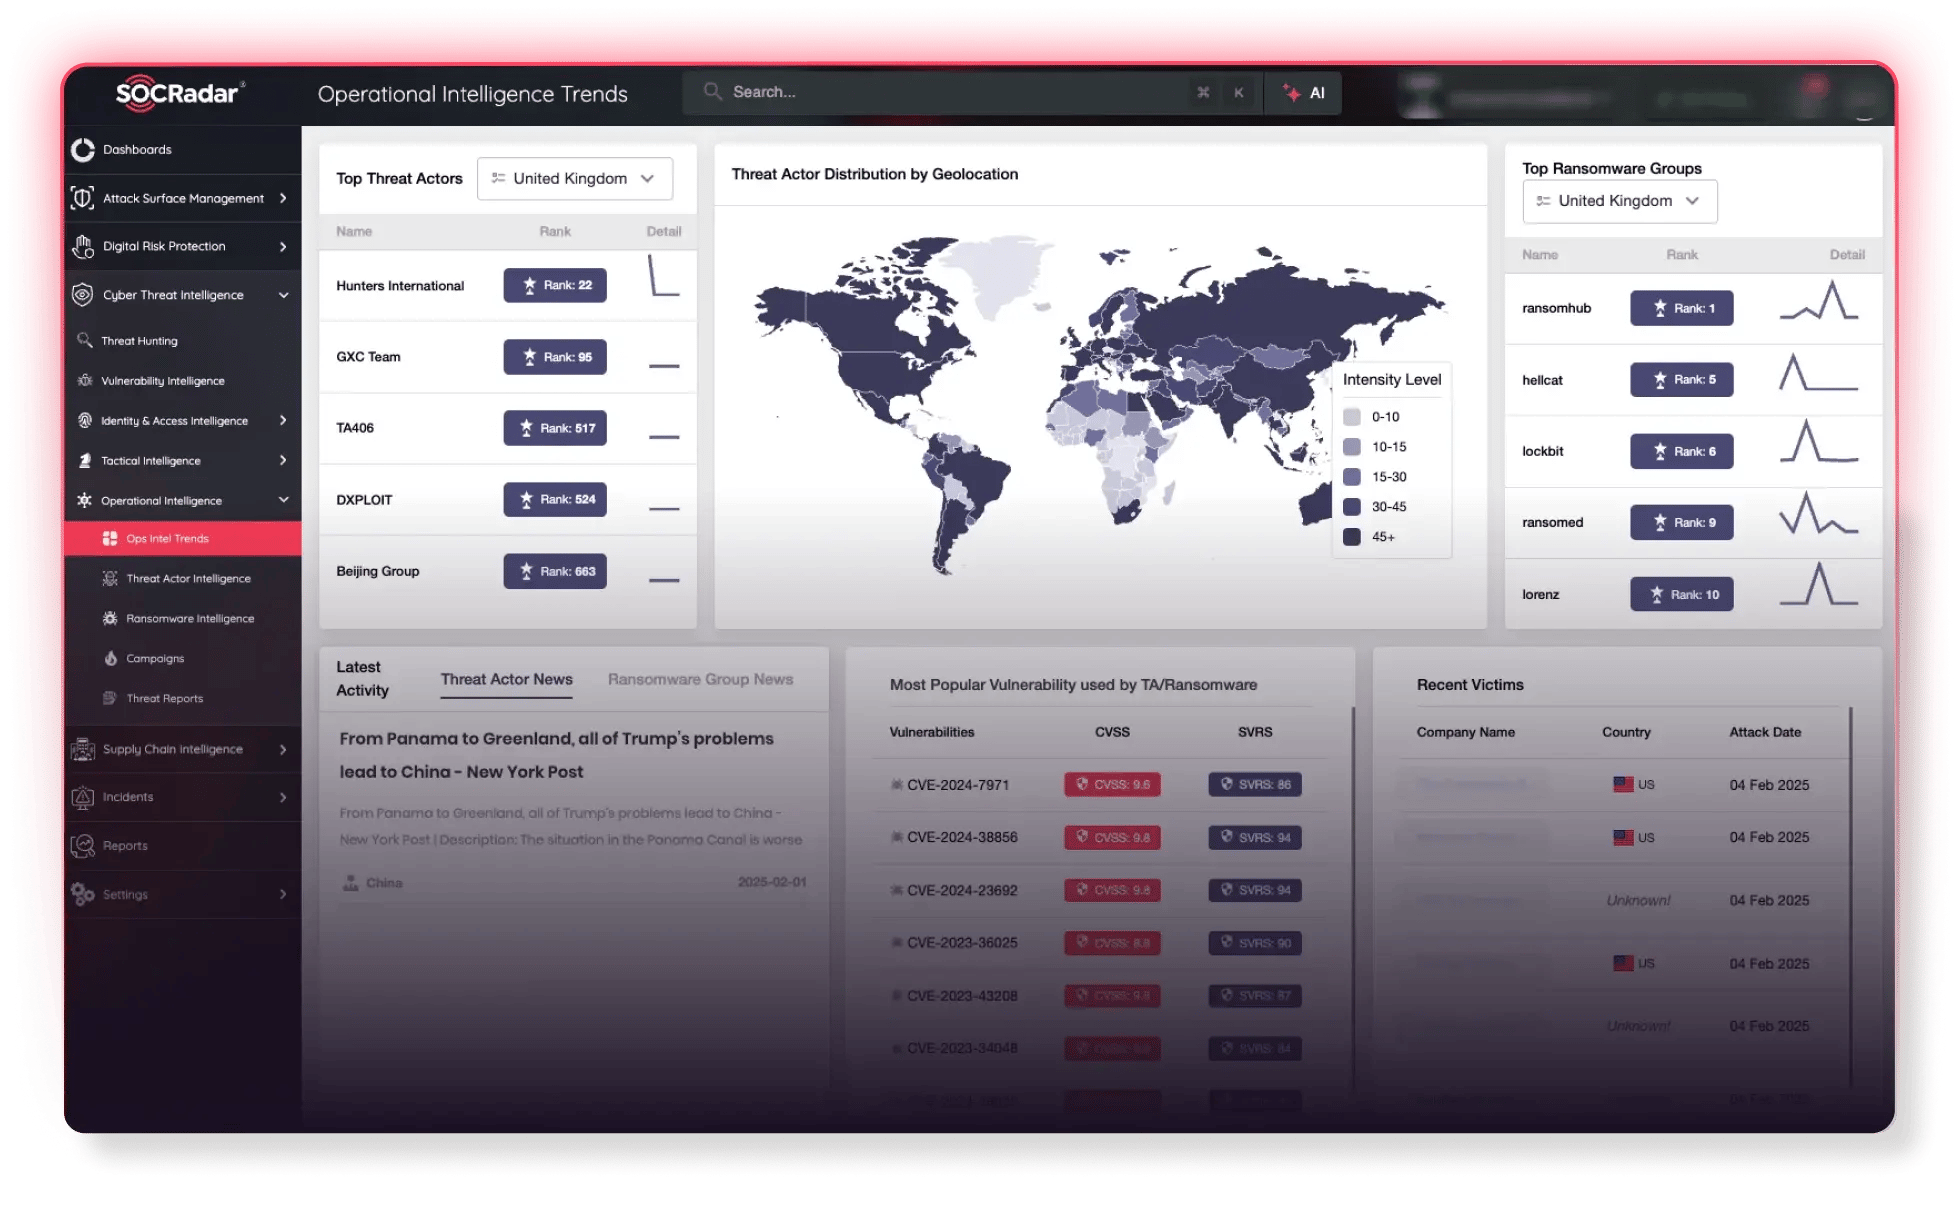This screenshot has height=1205, width=1960.
Task: Switch to Ransomware Group News tab
Action: 700,679
